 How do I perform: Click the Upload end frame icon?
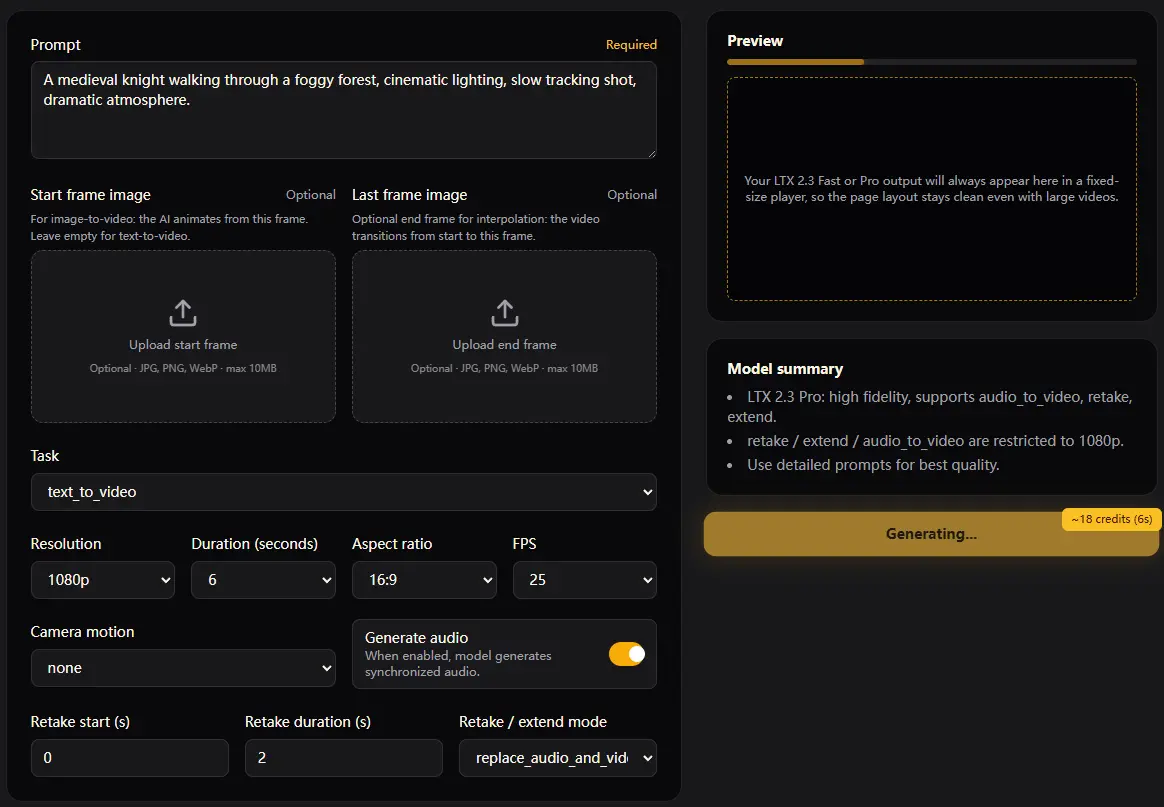click(504, 313)
